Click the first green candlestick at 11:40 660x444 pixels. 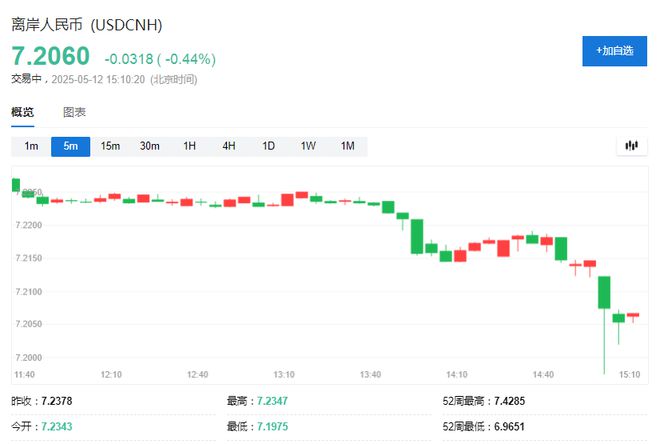16,185
